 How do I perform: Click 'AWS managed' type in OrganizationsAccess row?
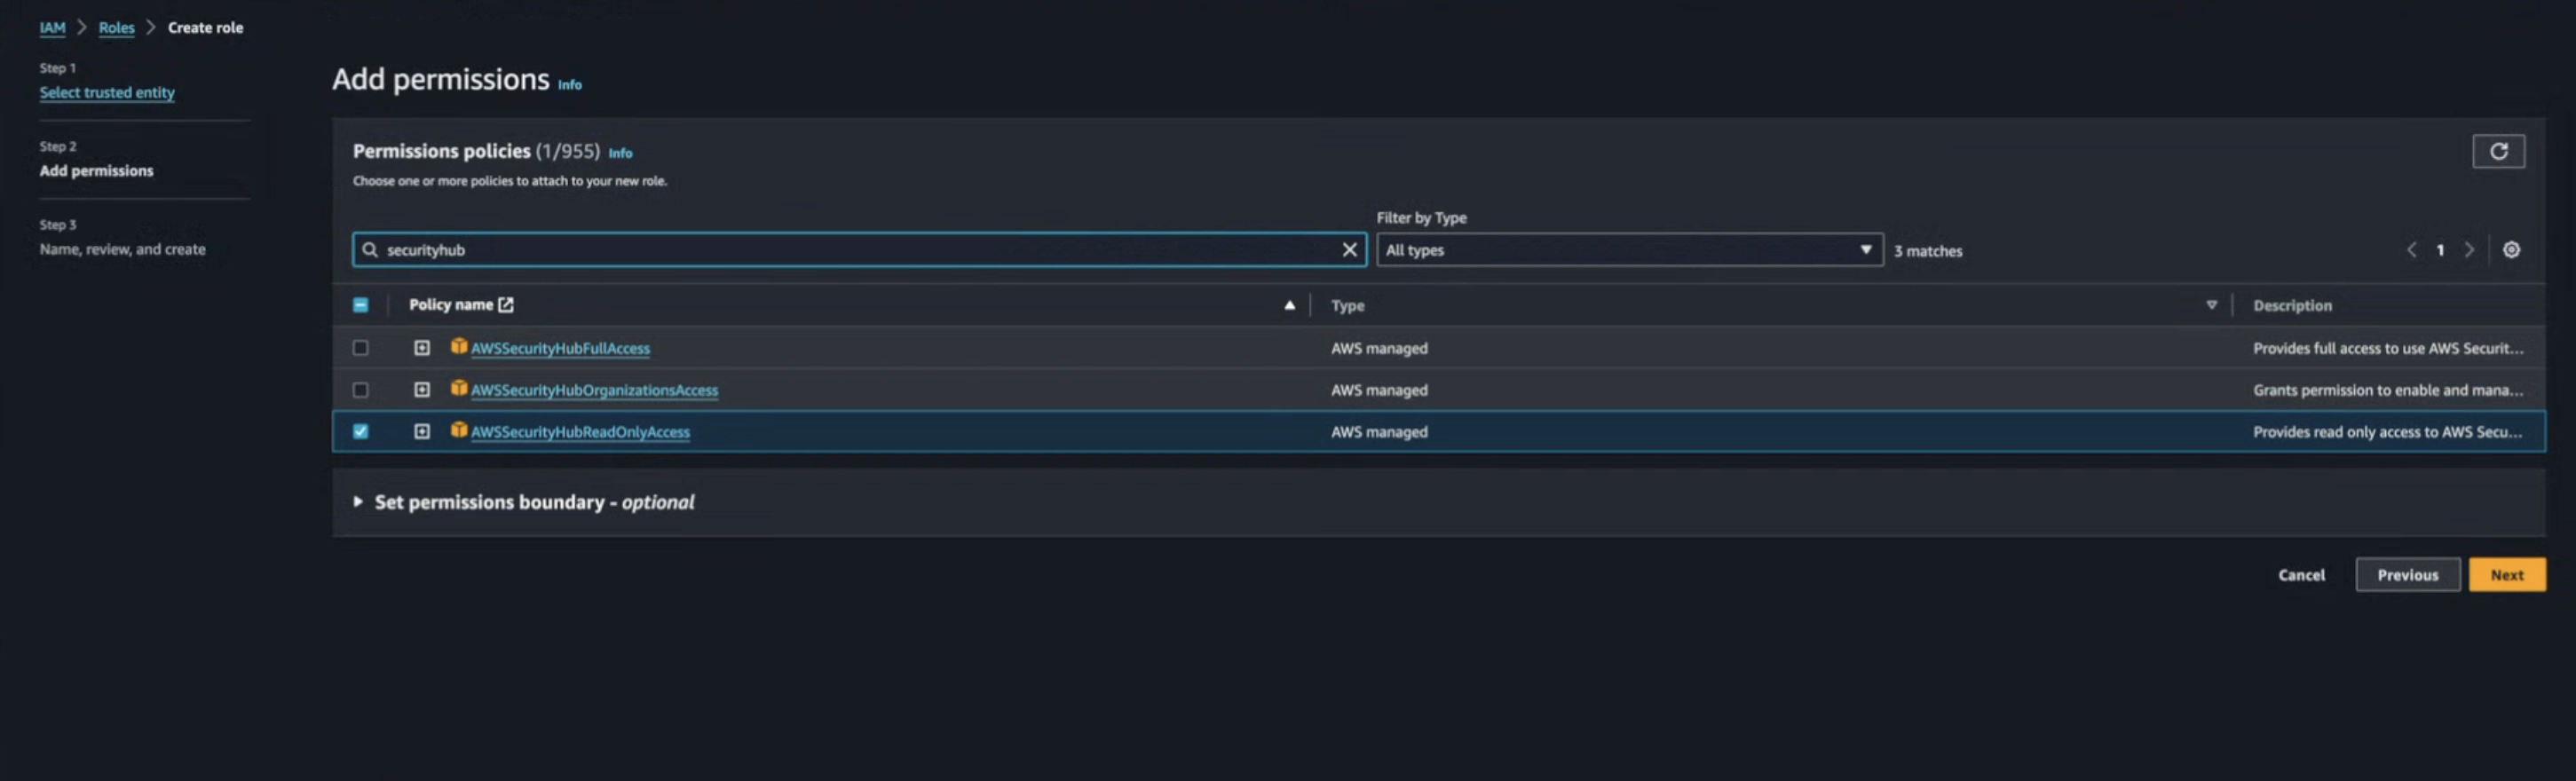coord(1378,390)
